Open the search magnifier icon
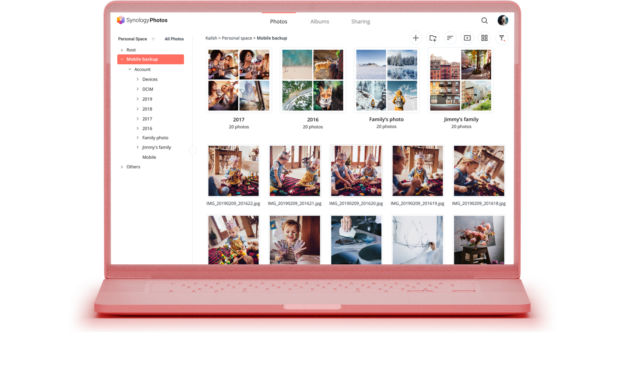The height and width of the screenshot is (376, 627). pyautogui.click(x=484, y=20)
